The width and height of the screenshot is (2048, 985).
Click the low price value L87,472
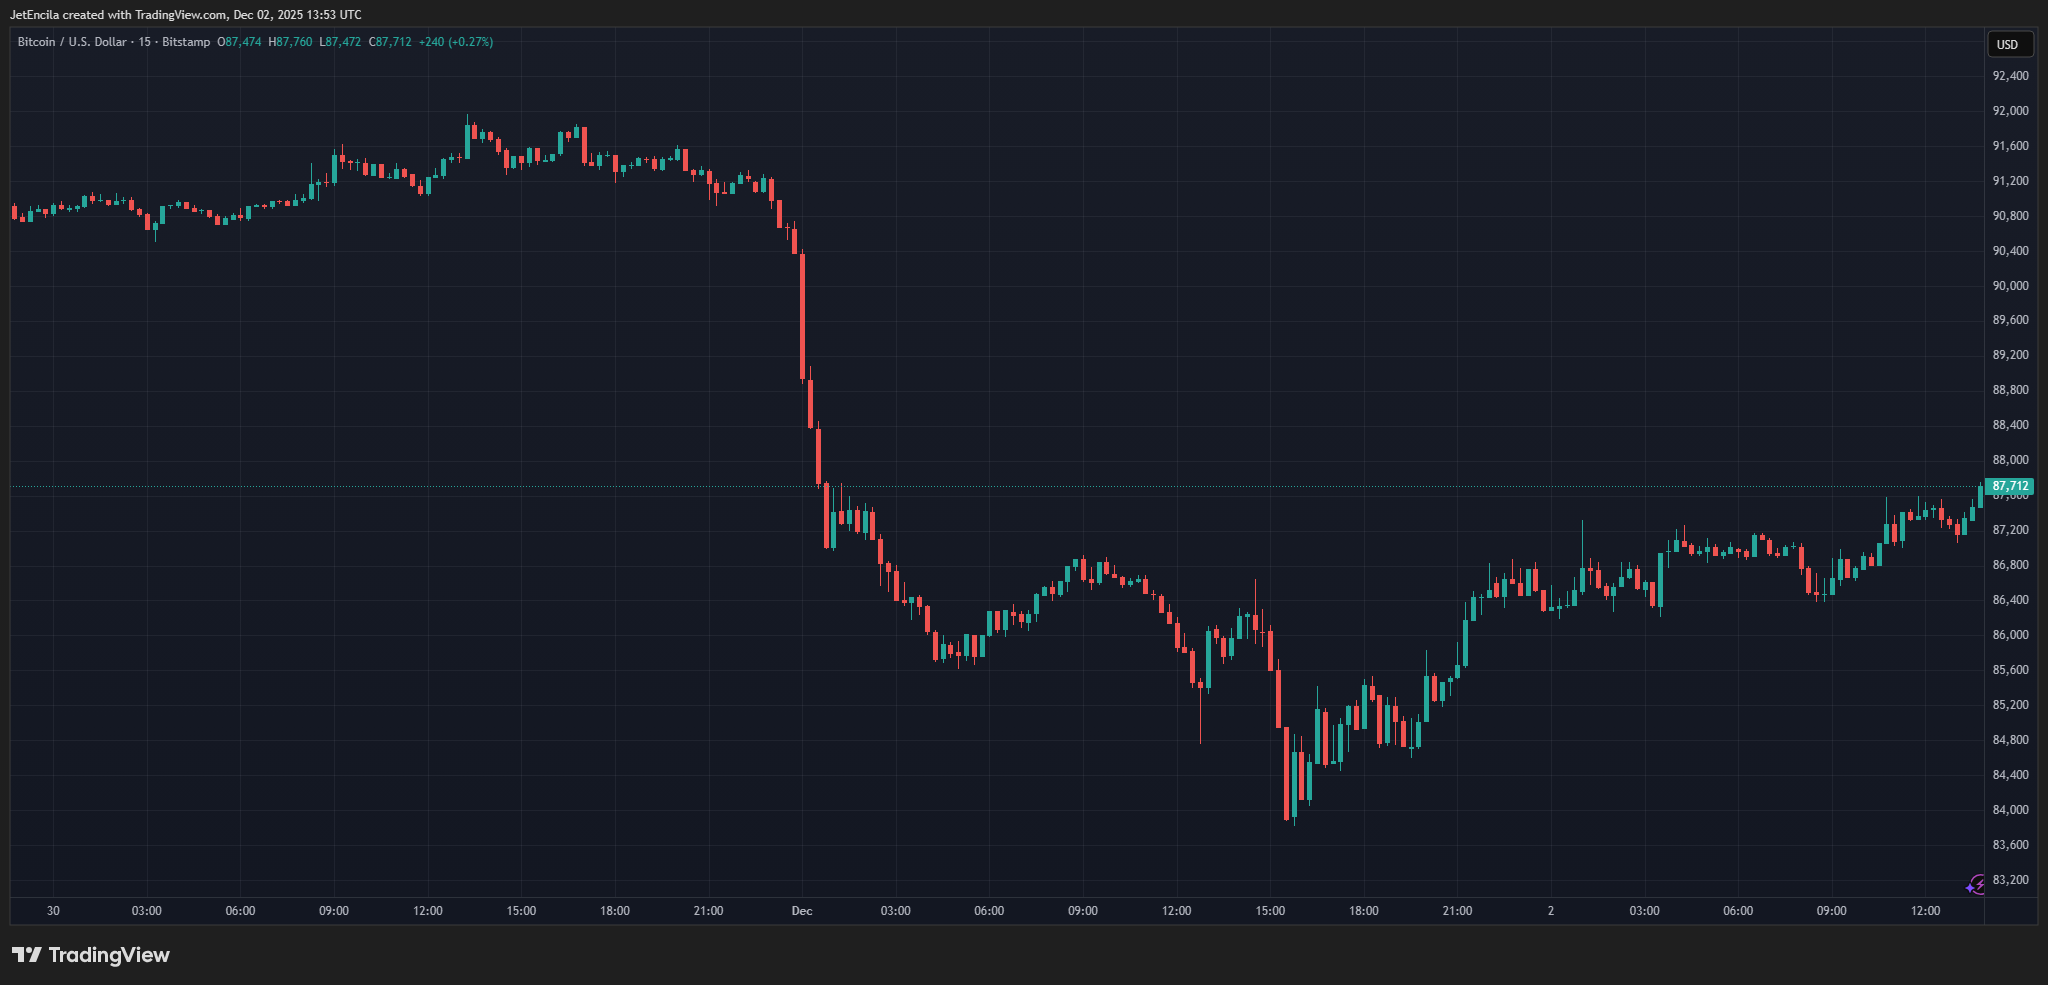coord(340,42)
